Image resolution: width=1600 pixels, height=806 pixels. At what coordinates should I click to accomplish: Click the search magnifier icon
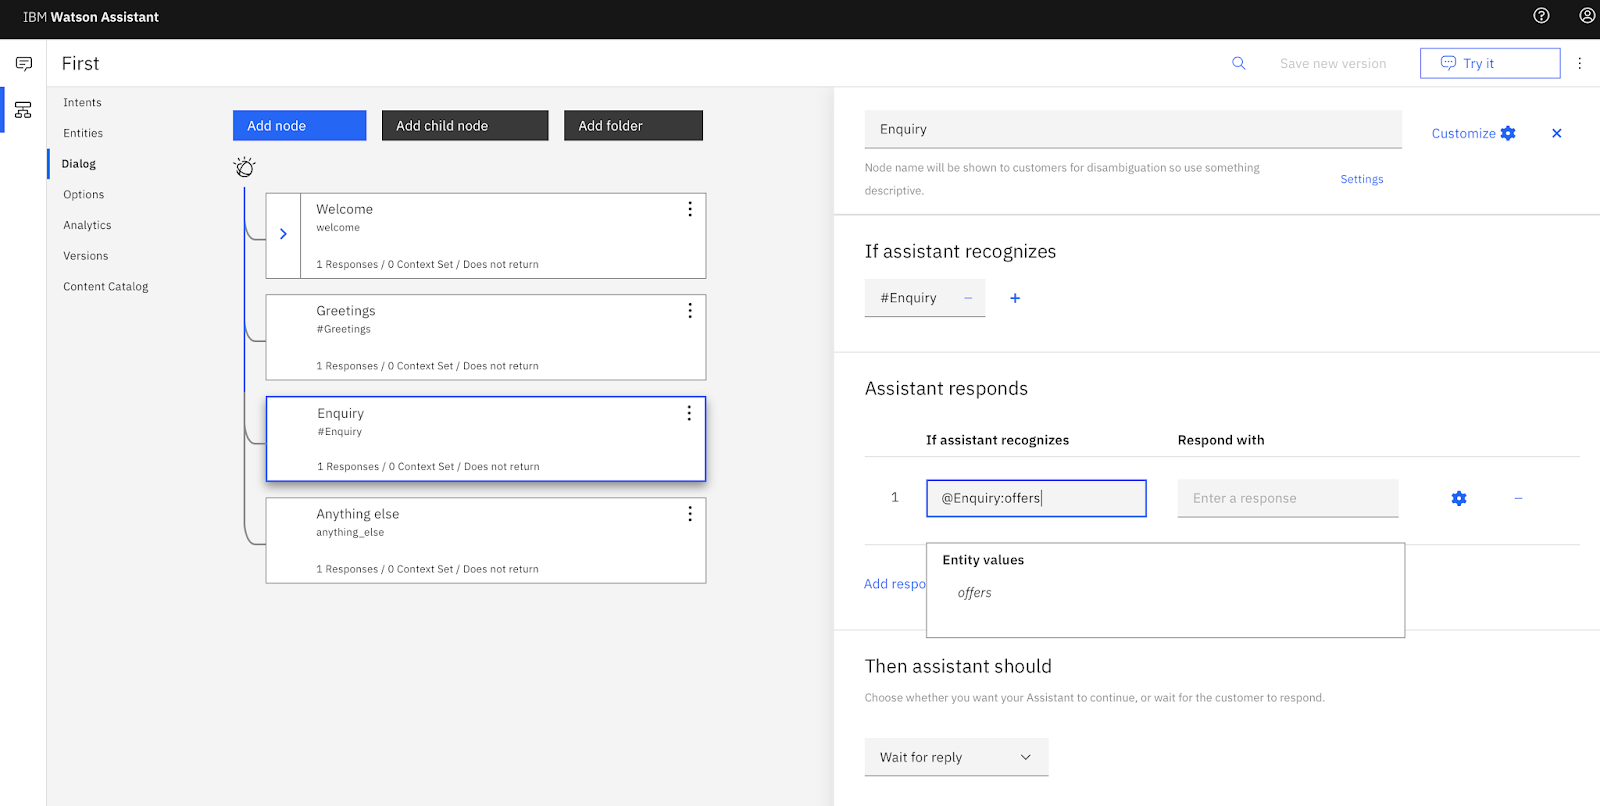pos(1239,63)
